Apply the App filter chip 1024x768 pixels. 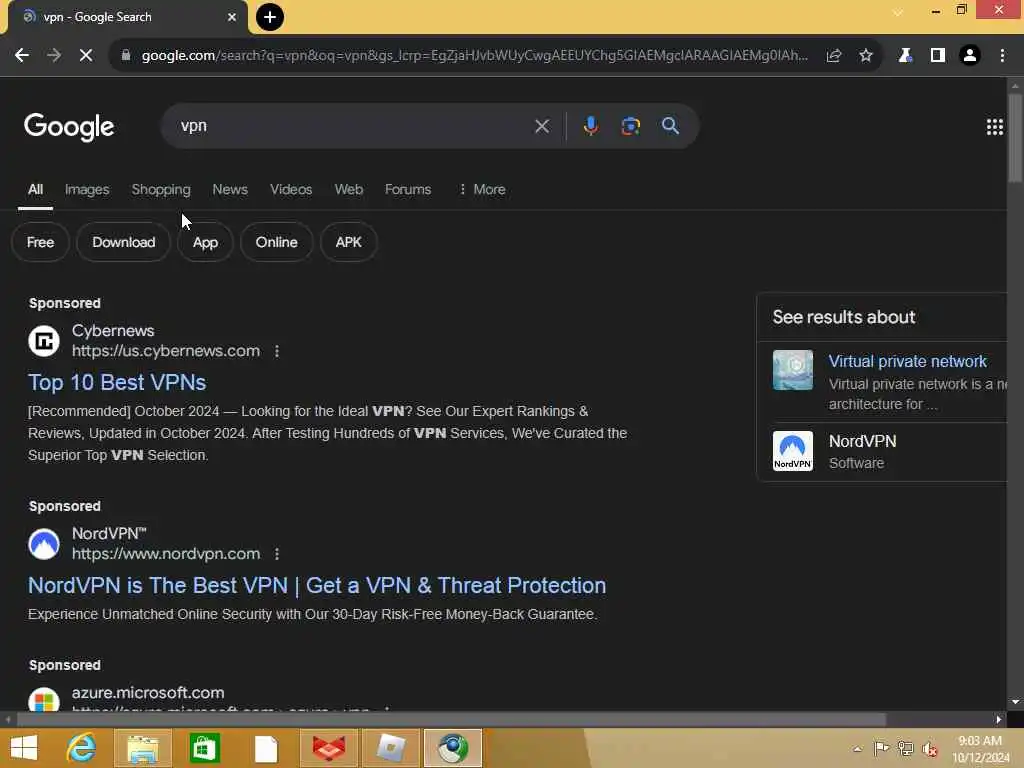(205, 242)
